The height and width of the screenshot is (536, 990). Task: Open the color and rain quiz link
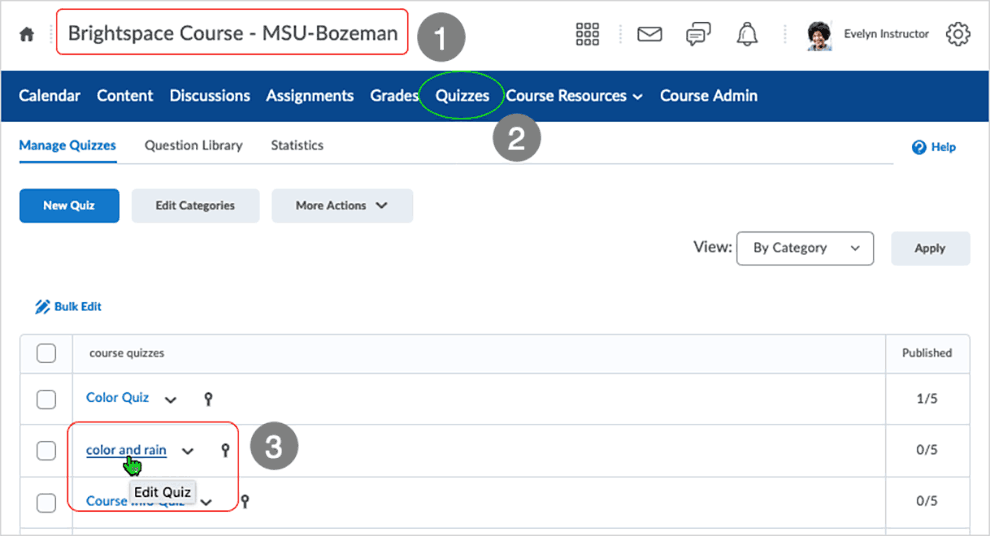pyautogui.click(x=126, y=450)
